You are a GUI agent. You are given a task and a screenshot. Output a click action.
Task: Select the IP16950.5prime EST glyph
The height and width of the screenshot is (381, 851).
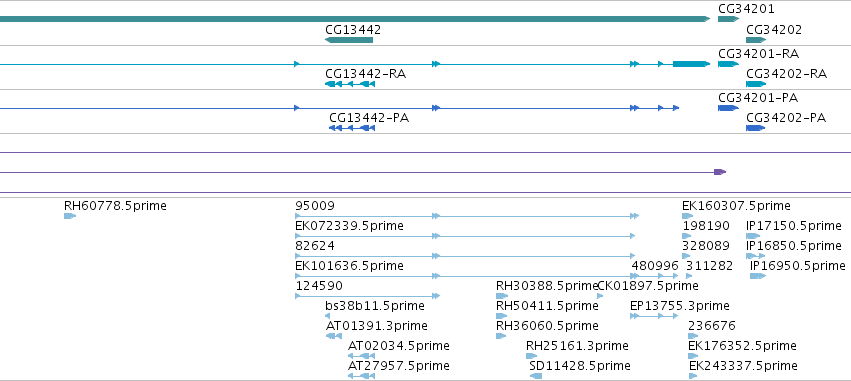pyautogui.click(x=758, y=276)
